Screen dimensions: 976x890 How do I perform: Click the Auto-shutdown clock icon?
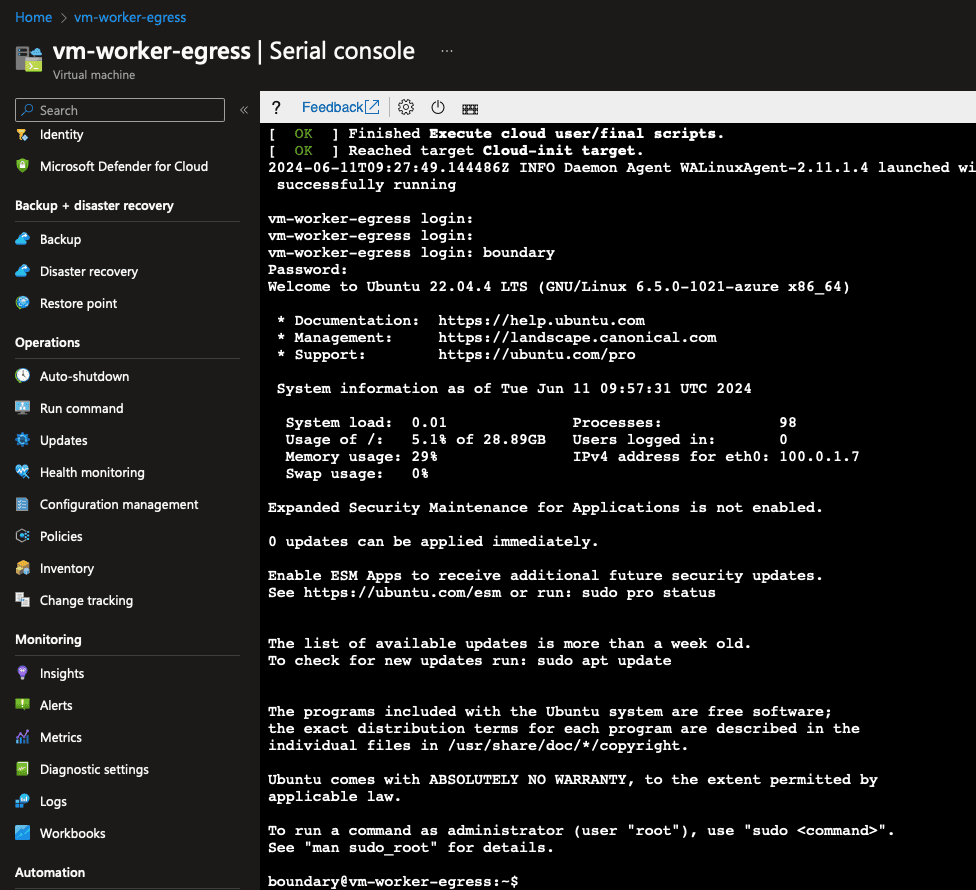click(23, 376)
